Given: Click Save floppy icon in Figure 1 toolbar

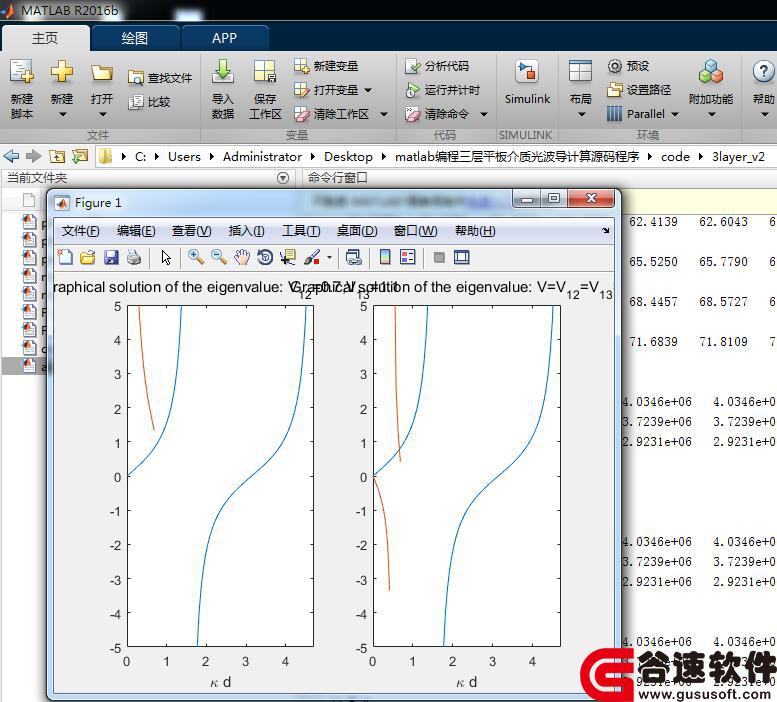Looking at the screenshot, I should point(111,257).
